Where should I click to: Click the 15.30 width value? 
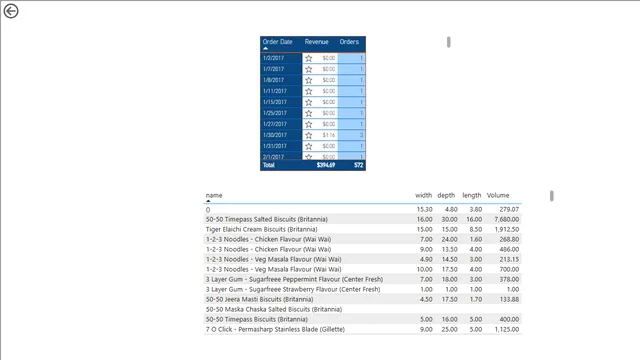pyautogui.click(x=424, y=209)
